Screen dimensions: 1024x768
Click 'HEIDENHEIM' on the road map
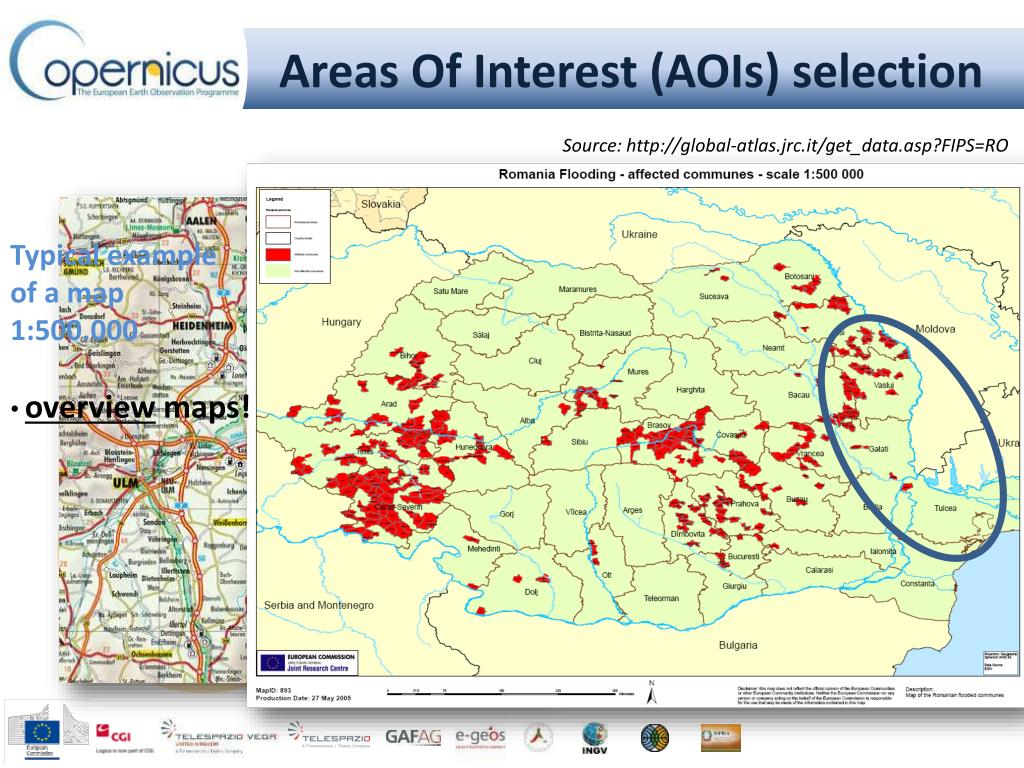pos(202,326)
